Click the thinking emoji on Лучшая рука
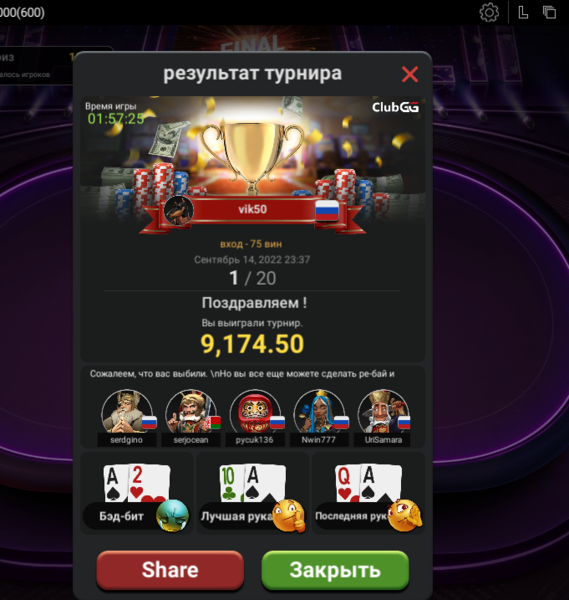569x600 pixels. [289, 515]
